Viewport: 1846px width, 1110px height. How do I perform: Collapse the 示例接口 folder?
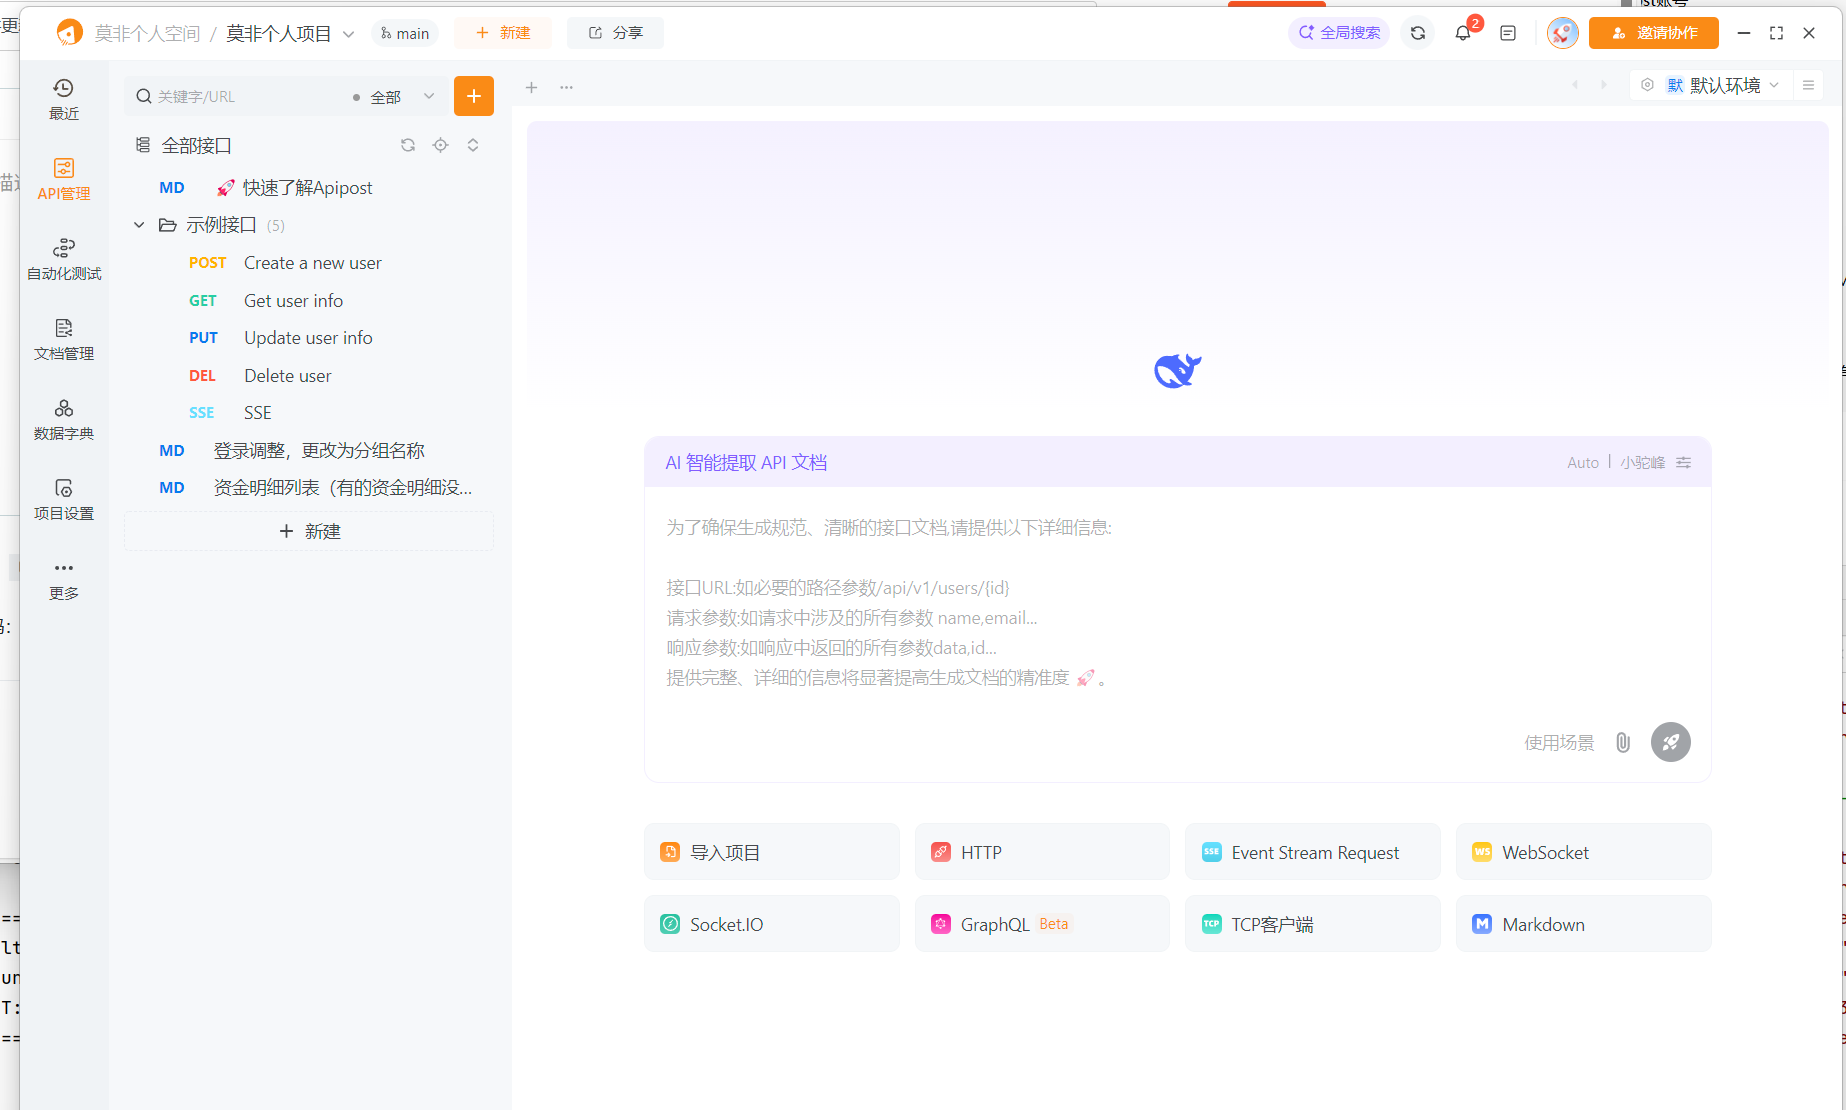pyautogui.click(x=139, y=224)
